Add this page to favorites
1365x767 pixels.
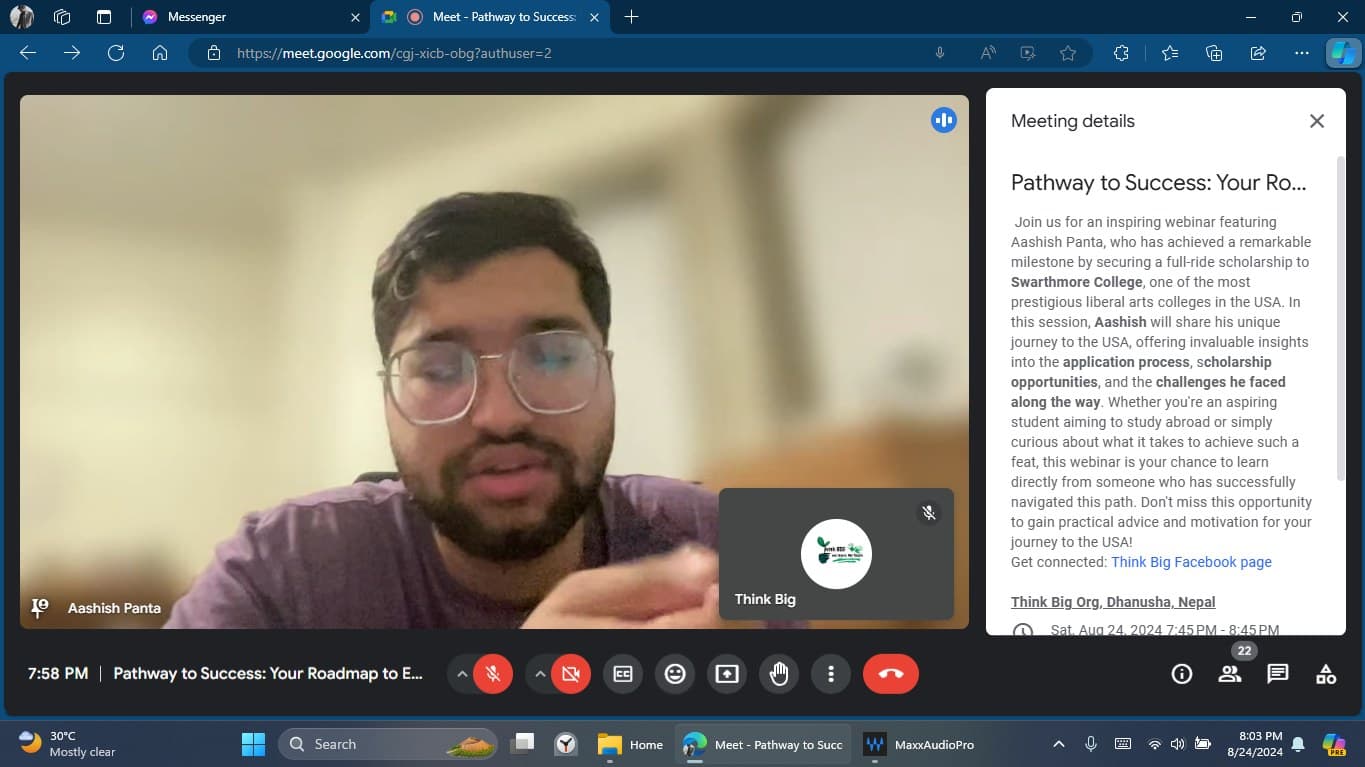[x=1068, y=53]
